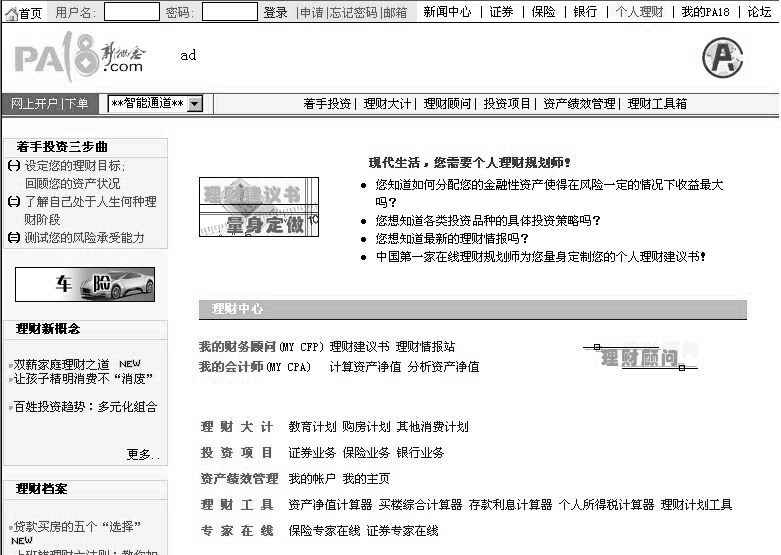The image size is (781, 555).
Task: Open 新闻中心 in top navigation
Action: pos(447,12)
